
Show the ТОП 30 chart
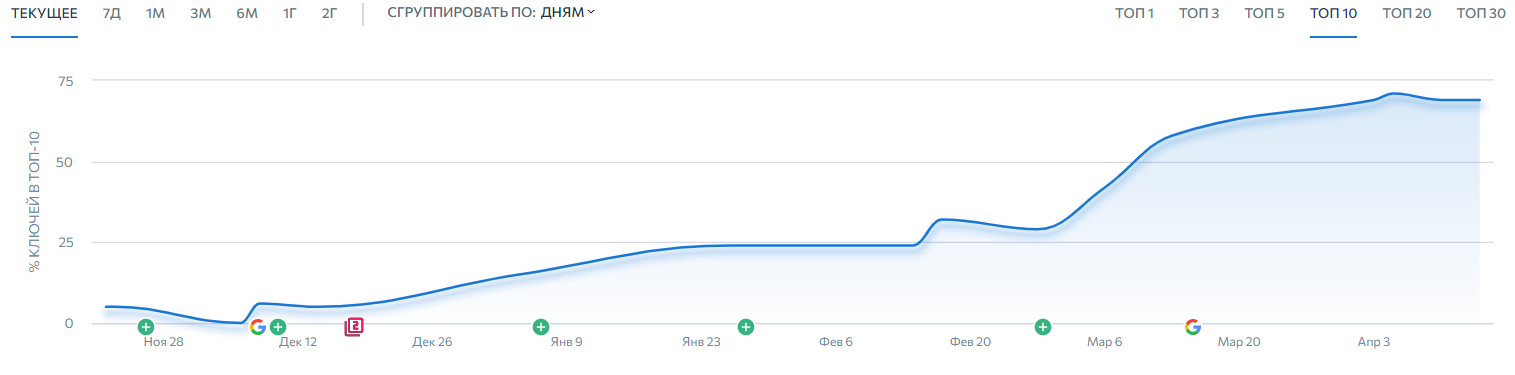tap(1481, 13)
